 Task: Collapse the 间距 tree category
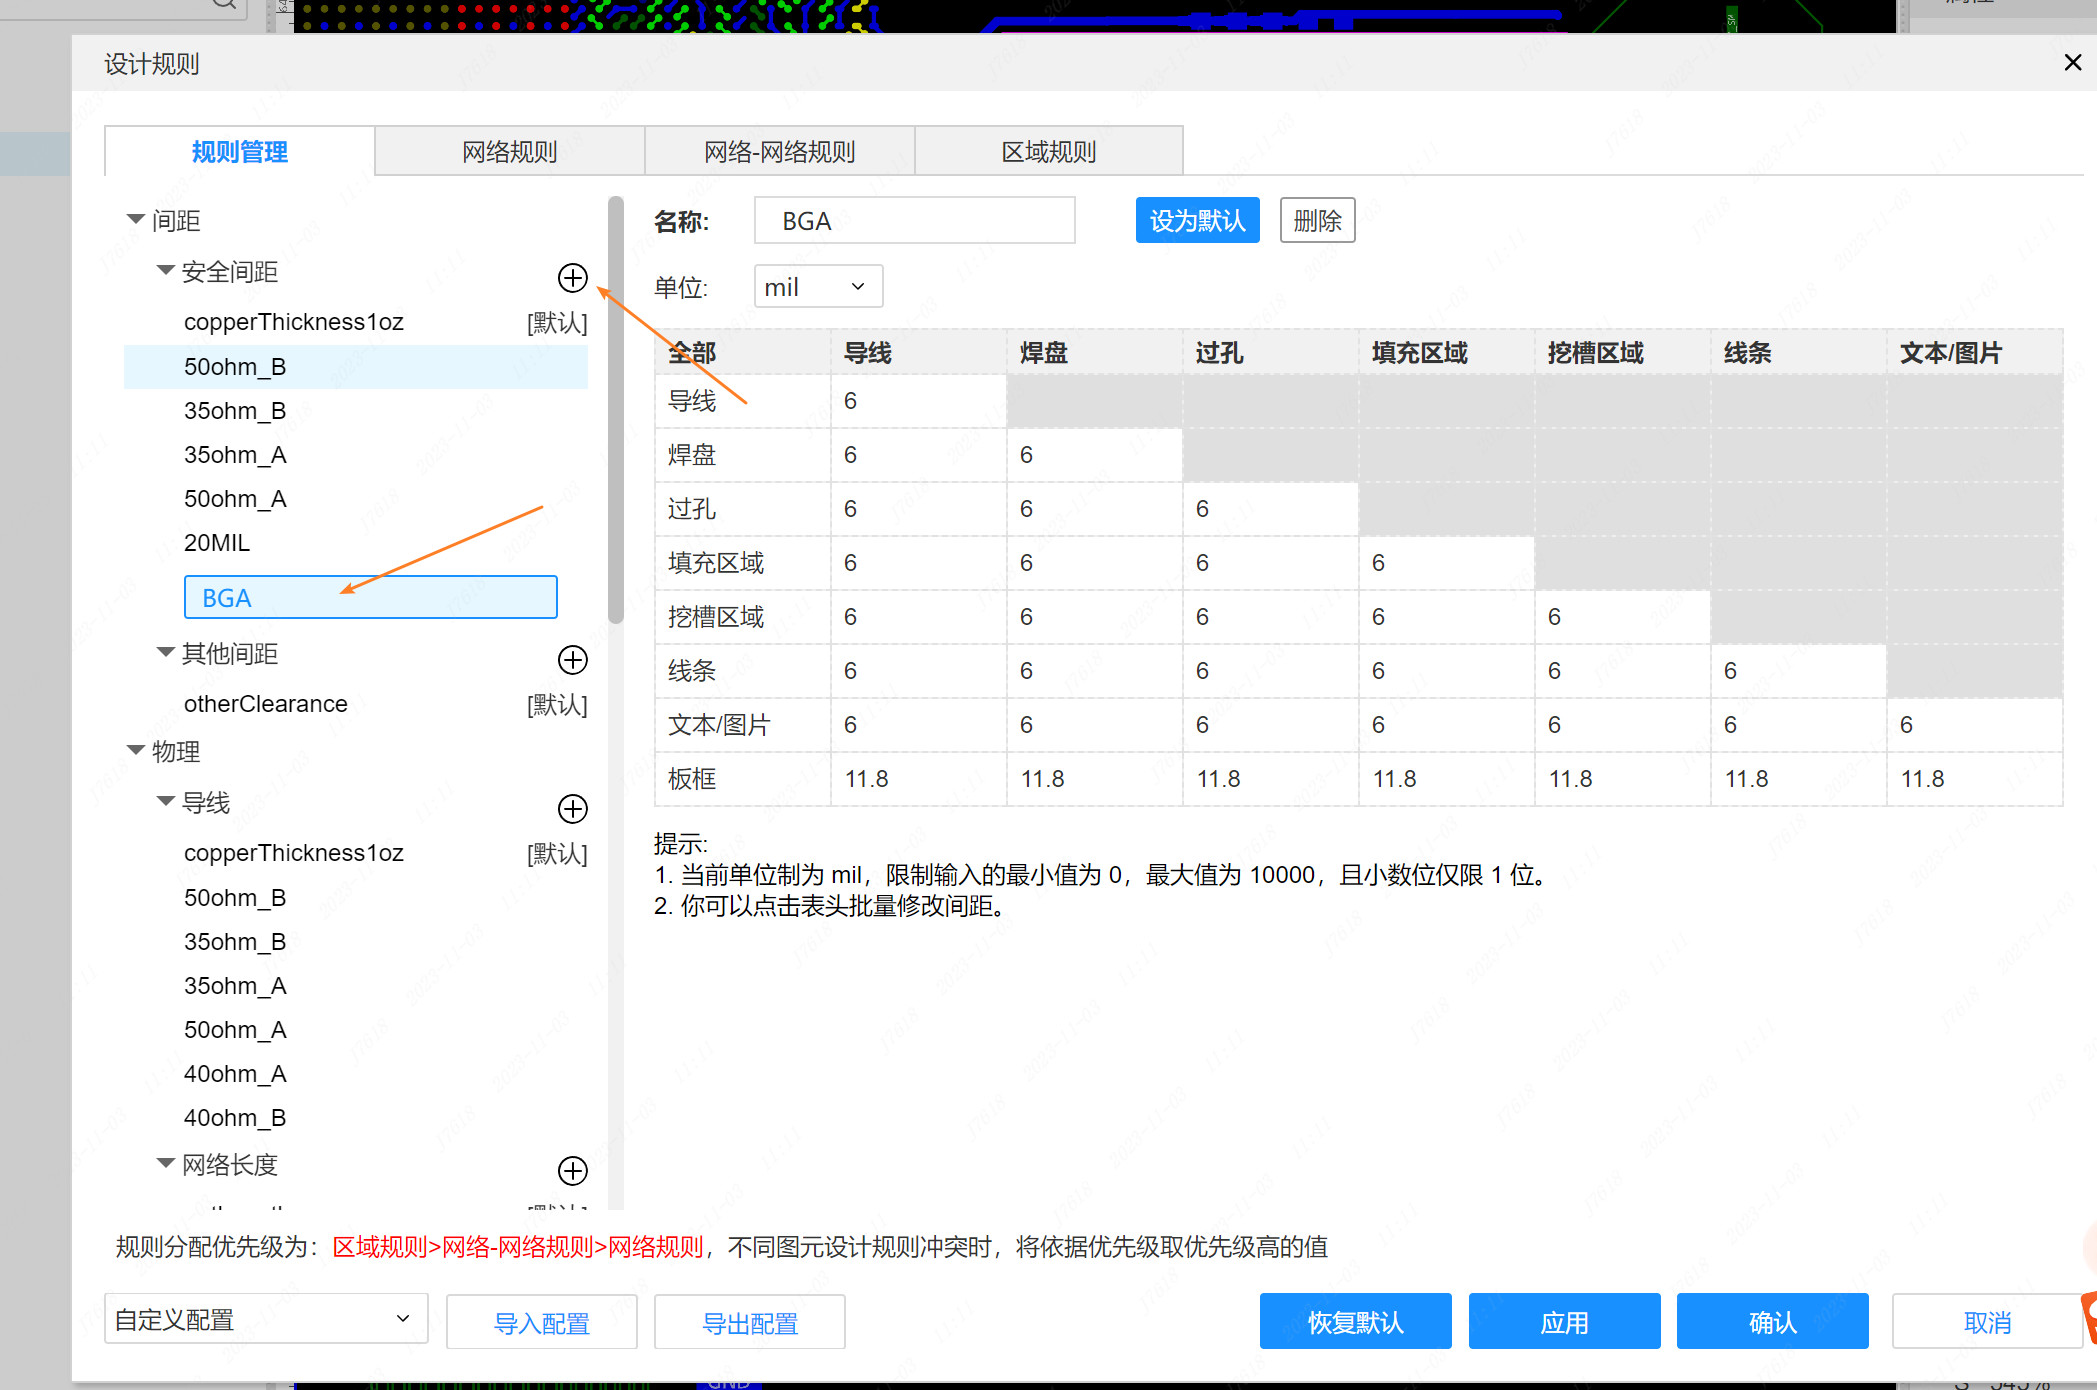(136, 219)
